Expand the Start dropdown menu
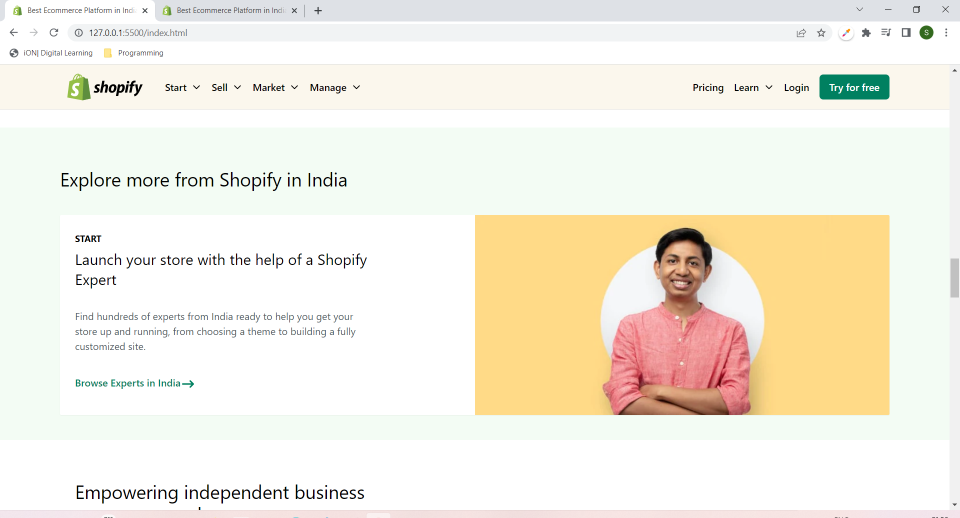960x518 pixels. click(x=182, y=88)
